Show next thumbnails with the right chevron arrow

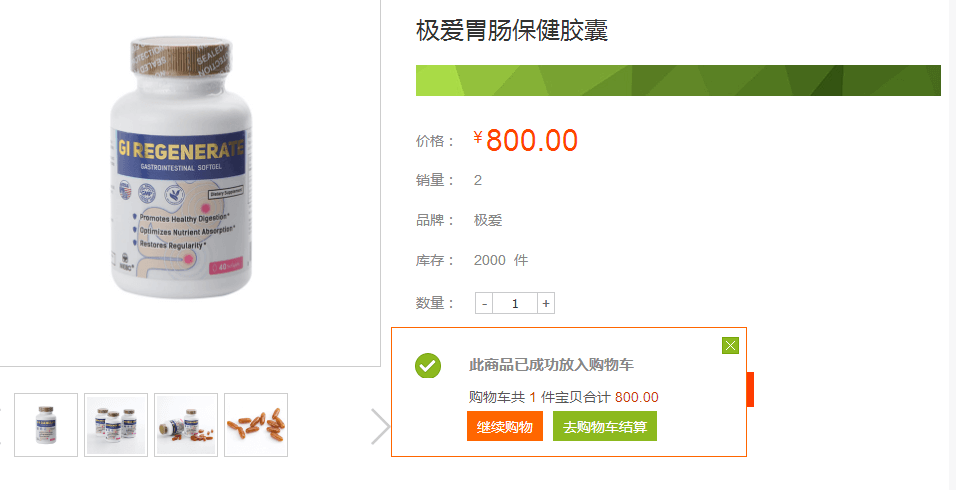(380, 426)
